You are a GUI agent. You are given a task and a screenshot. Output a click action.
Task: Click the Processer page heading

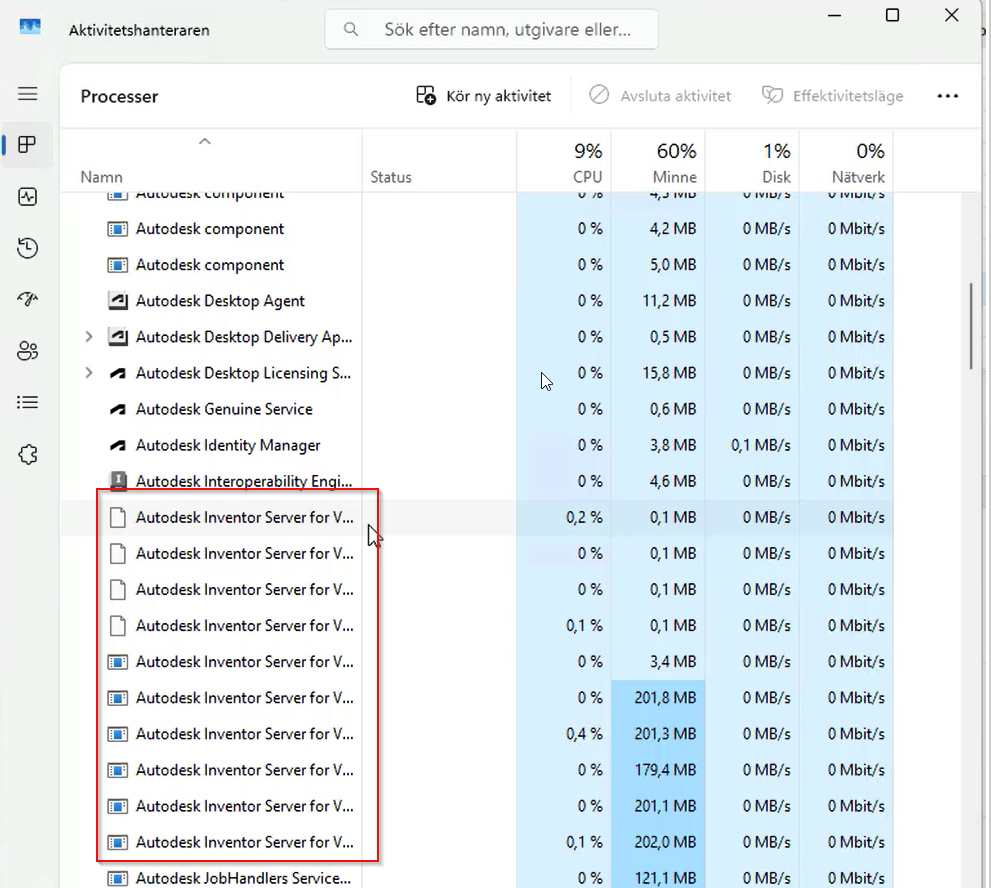coord(119,97)
